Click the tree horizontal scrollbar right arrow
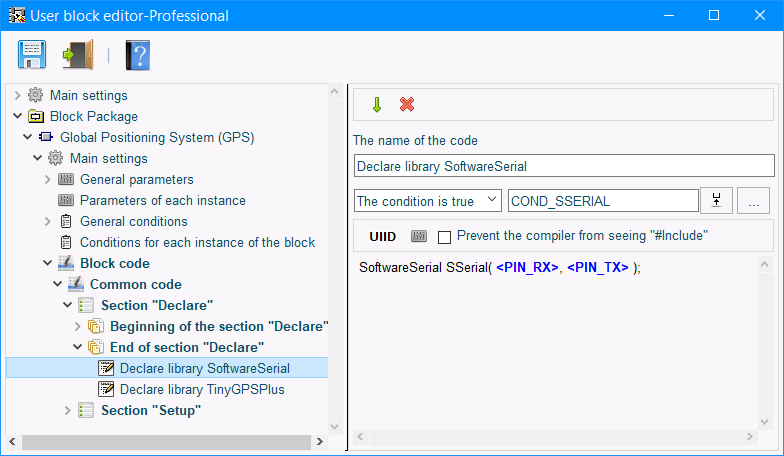Viewport: 784px width, 456px height. pyautogui.click(x=320, y=442)
